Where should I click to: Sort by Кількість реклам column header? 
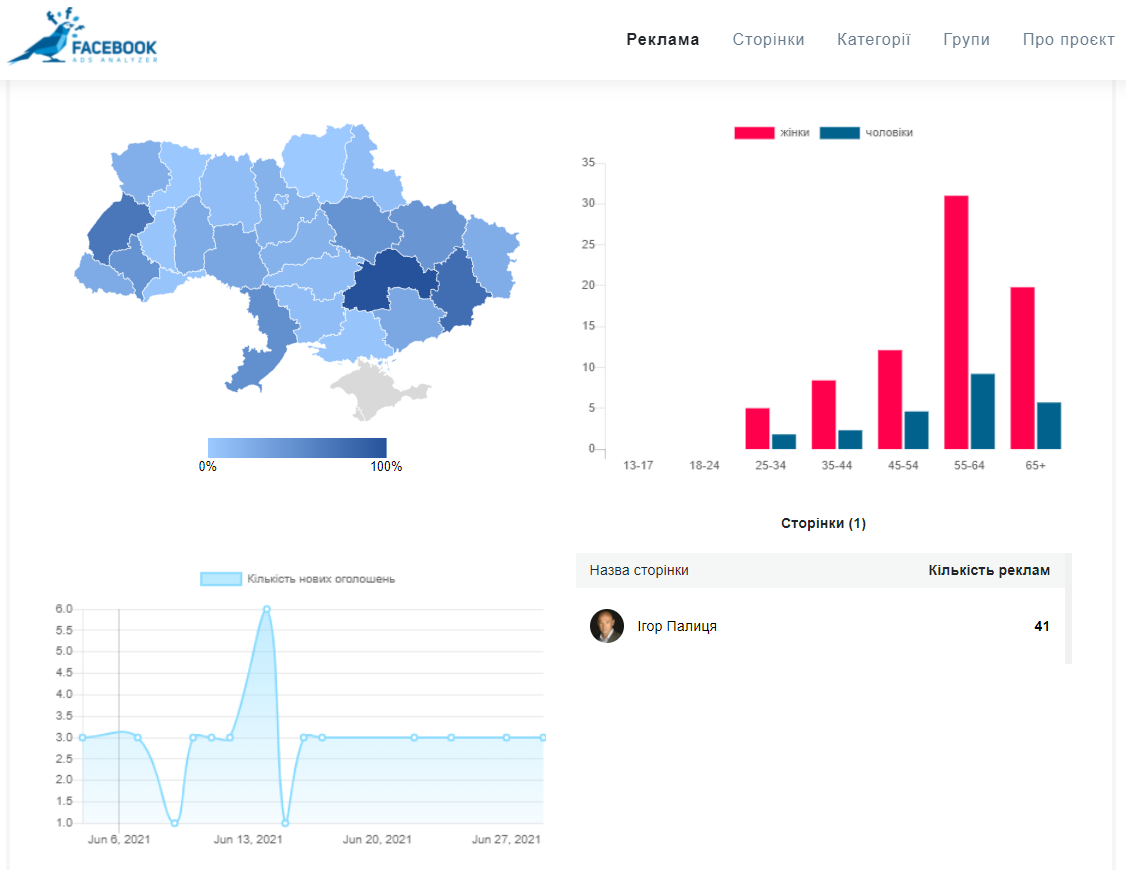click(x=988, y=571)
